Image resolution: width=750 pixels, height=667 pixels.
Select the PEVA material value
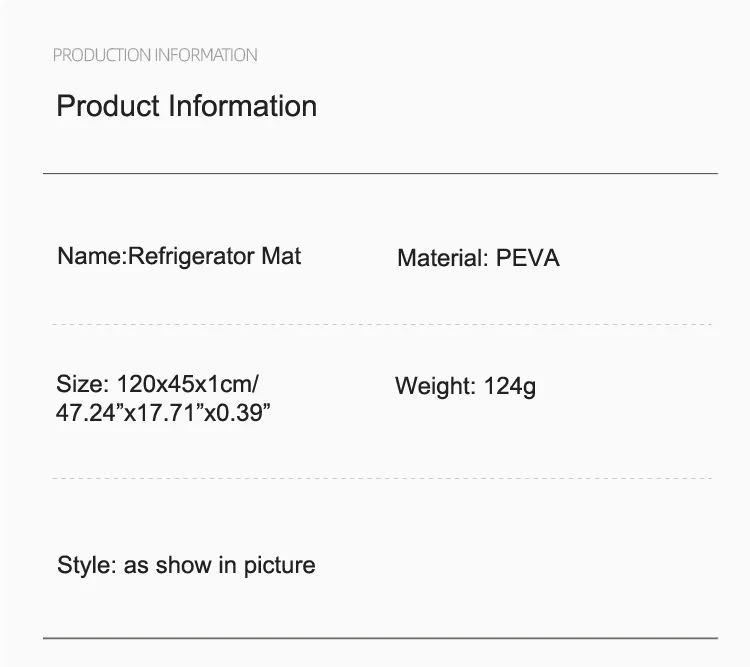tap(528, 258)
